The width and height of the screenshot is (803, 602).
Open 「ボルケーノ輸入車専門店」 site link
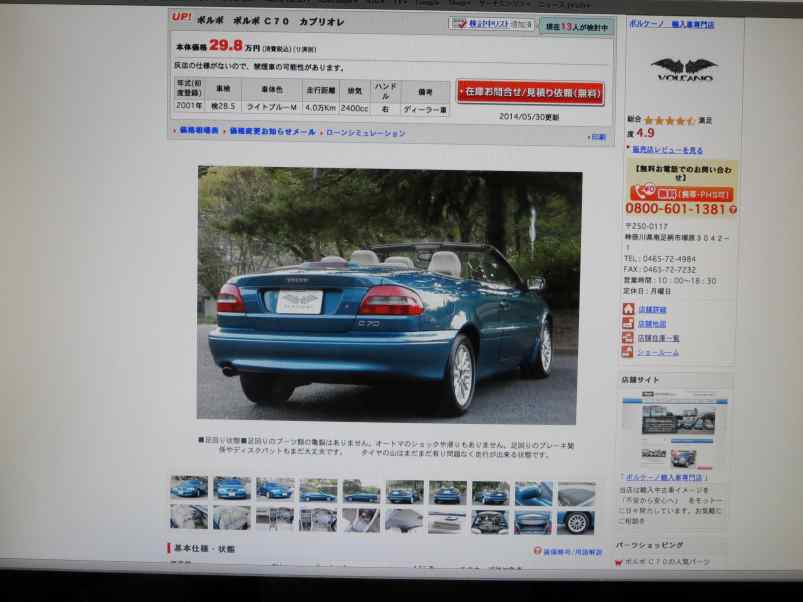pos(664,477)
